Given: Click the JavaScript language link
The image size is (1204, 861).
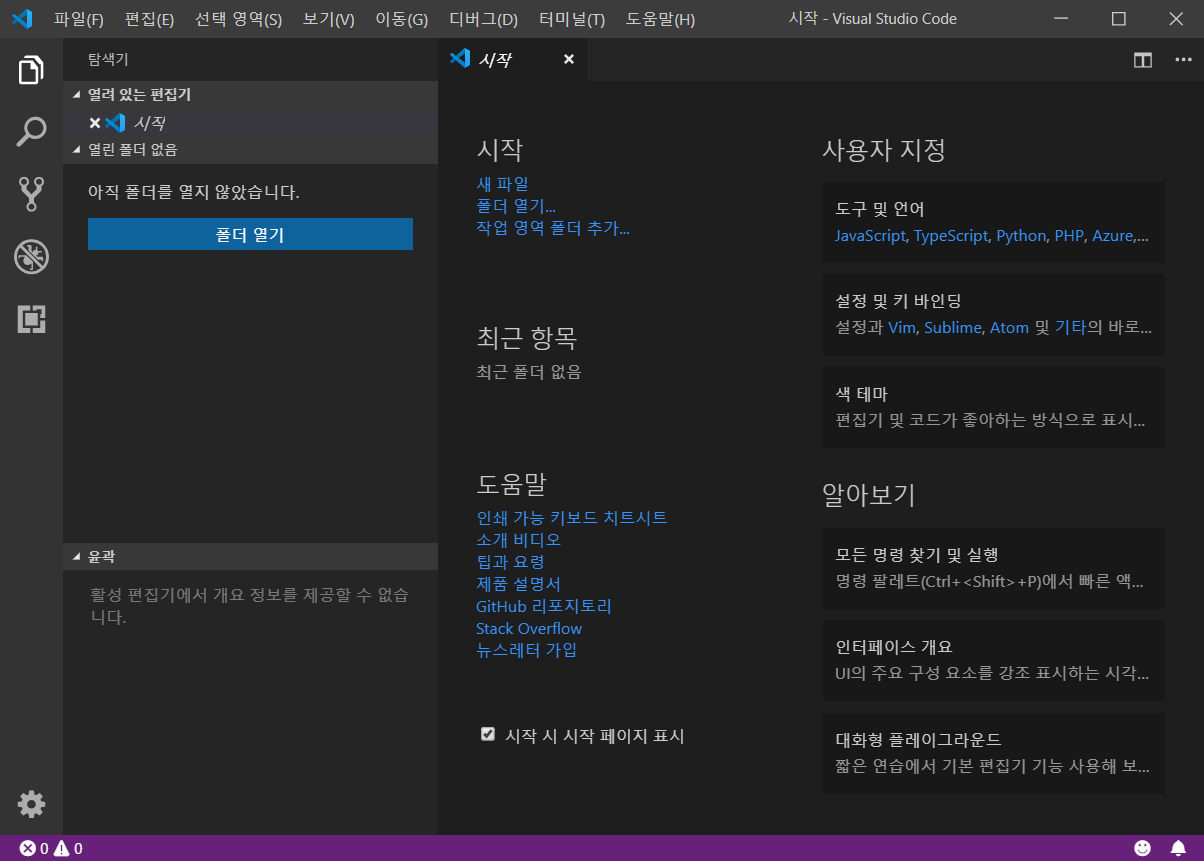Looking at the screenshot, I should [x=871, y=236].
